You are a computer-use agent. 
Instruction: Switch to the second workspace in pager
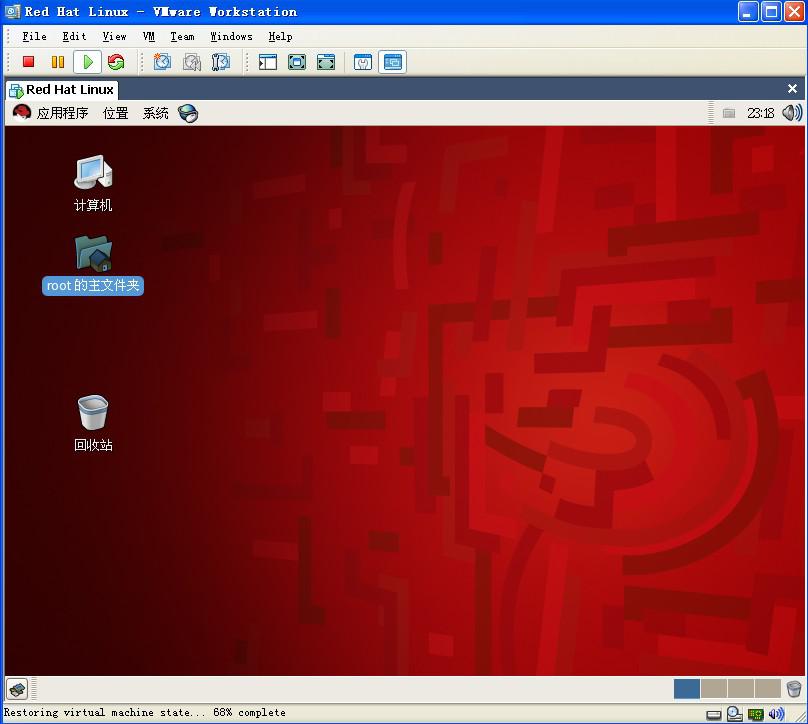713,689
